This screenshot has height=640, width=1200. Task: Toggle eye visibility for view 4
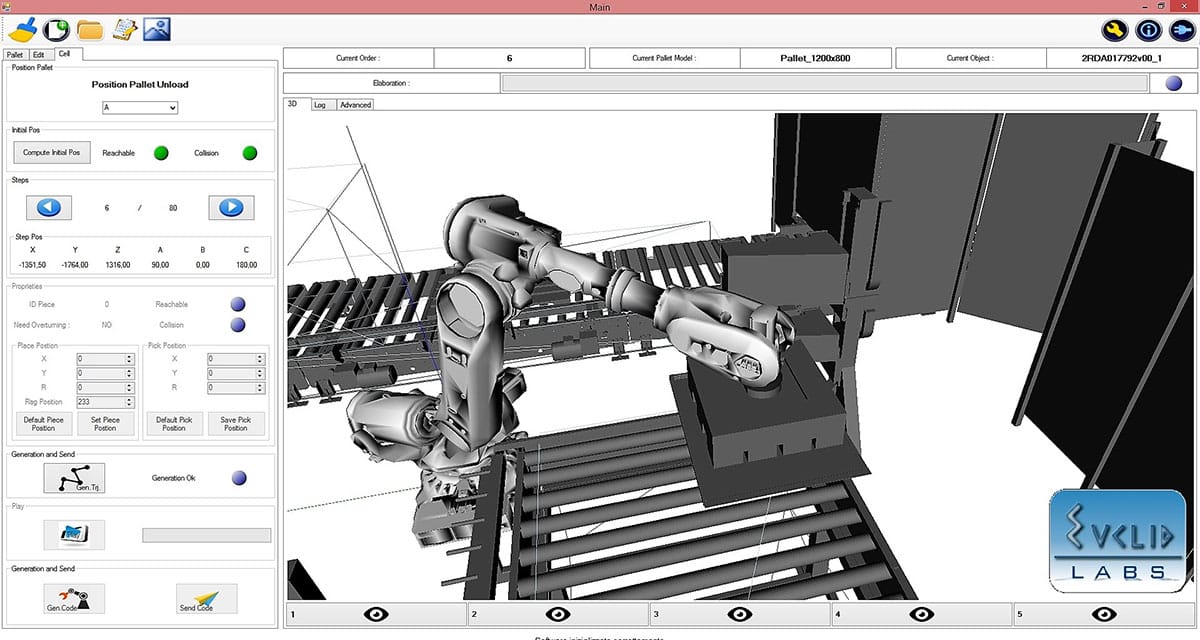(923, 614)
